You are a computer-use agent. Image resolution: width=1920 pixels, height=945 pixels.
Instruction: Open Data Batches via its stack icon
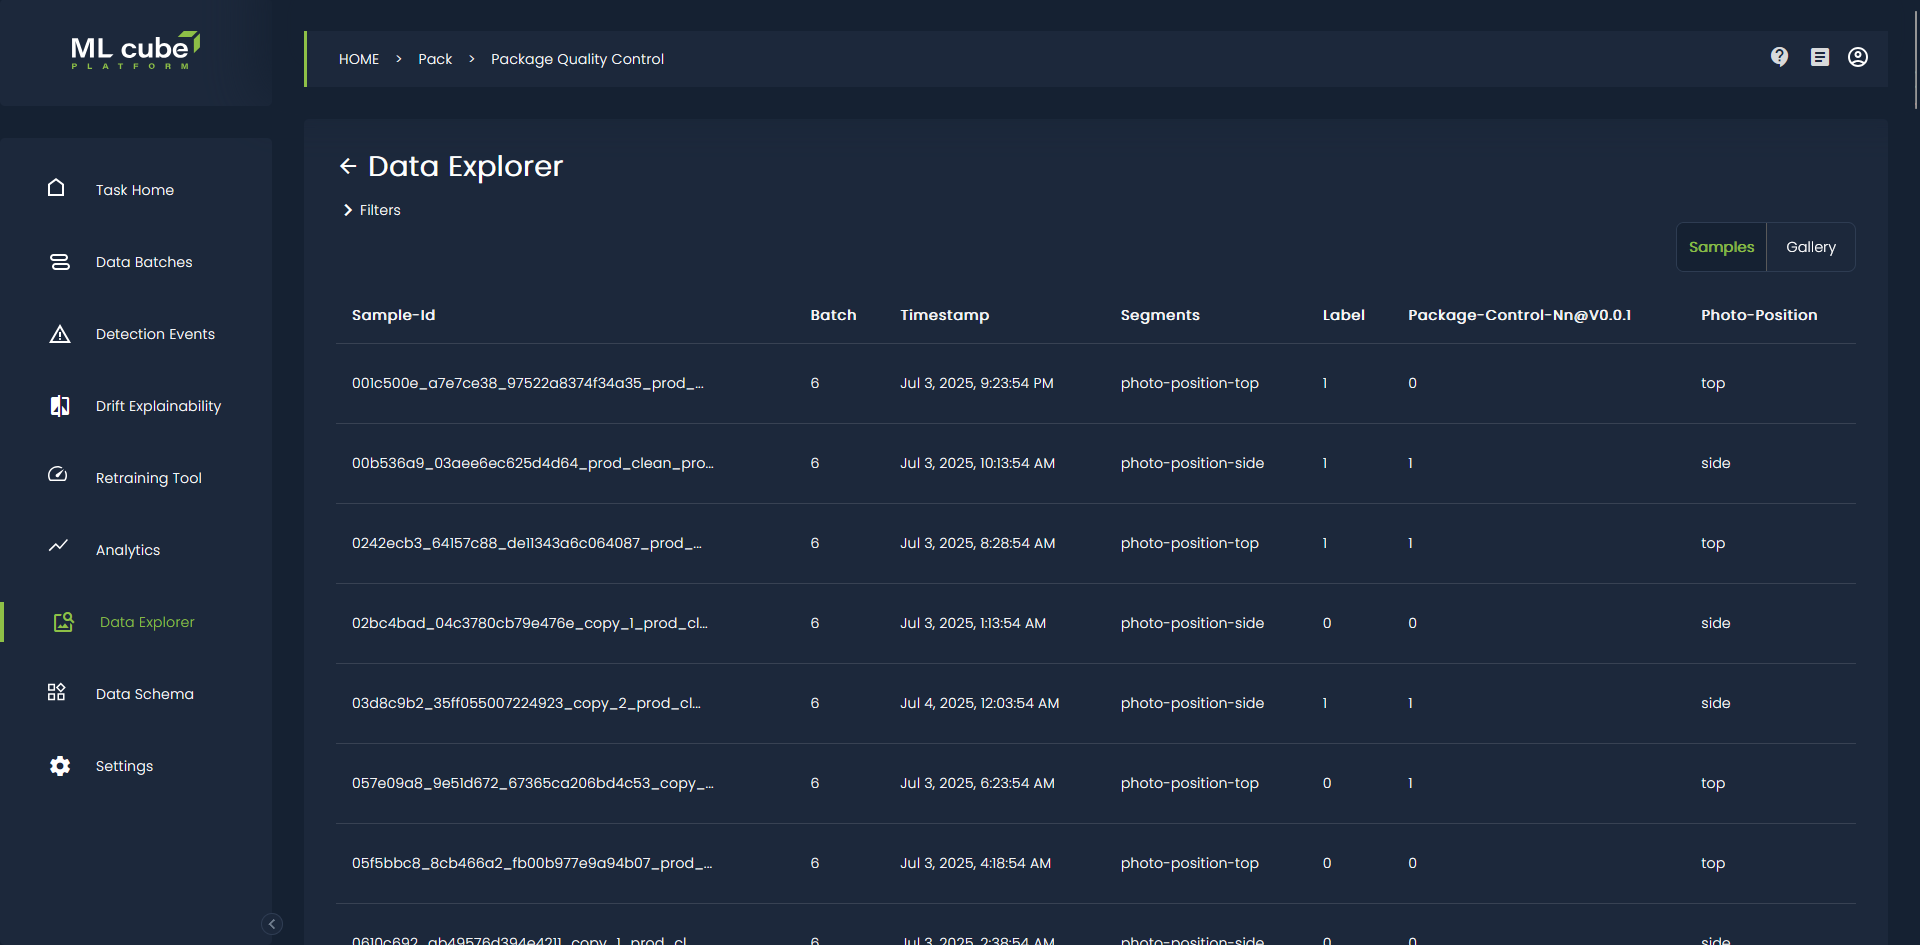coord(59,262)
